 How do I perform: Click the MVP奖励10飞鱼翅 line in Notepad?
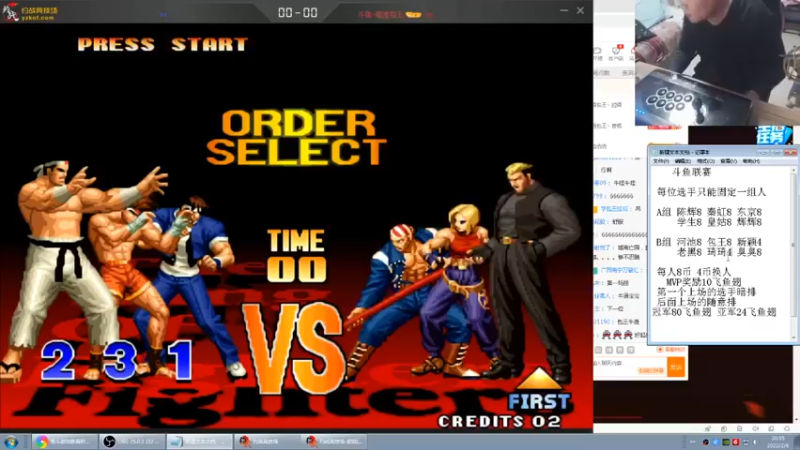(704, 282)
